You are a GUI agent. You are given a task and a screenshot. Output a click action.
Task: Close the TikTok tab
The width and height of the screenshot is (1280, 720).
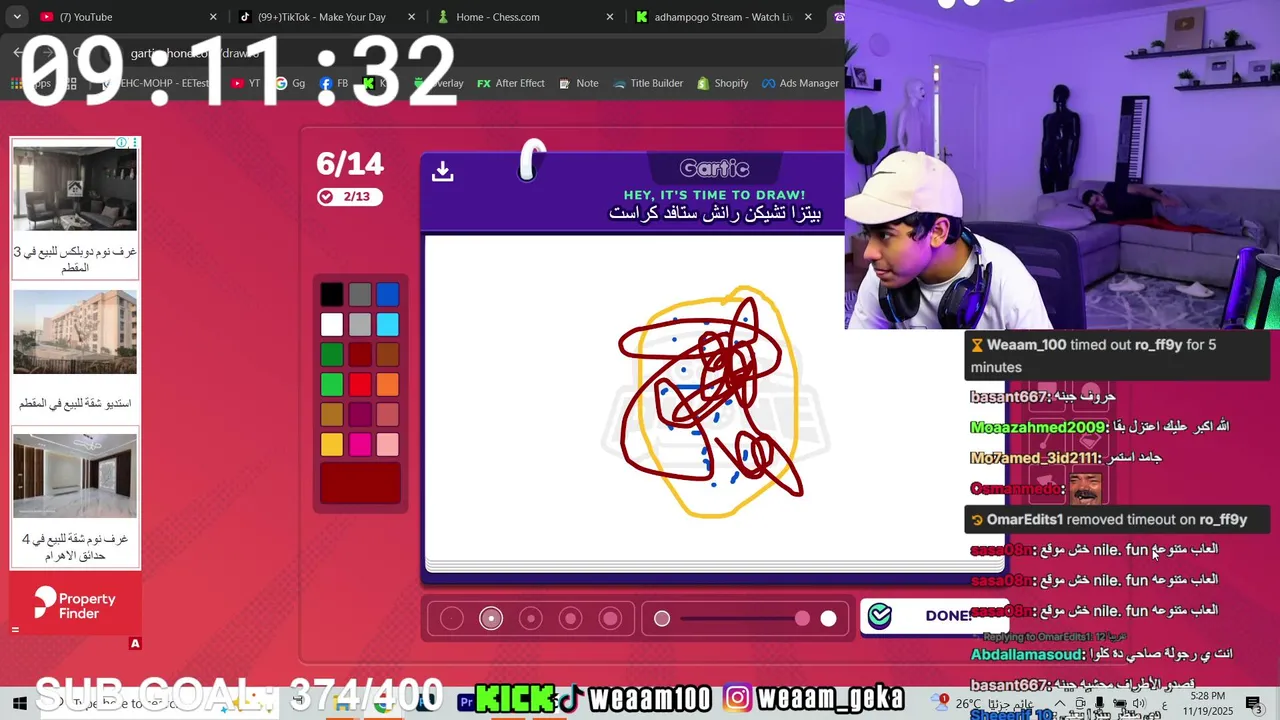[412, 17]
